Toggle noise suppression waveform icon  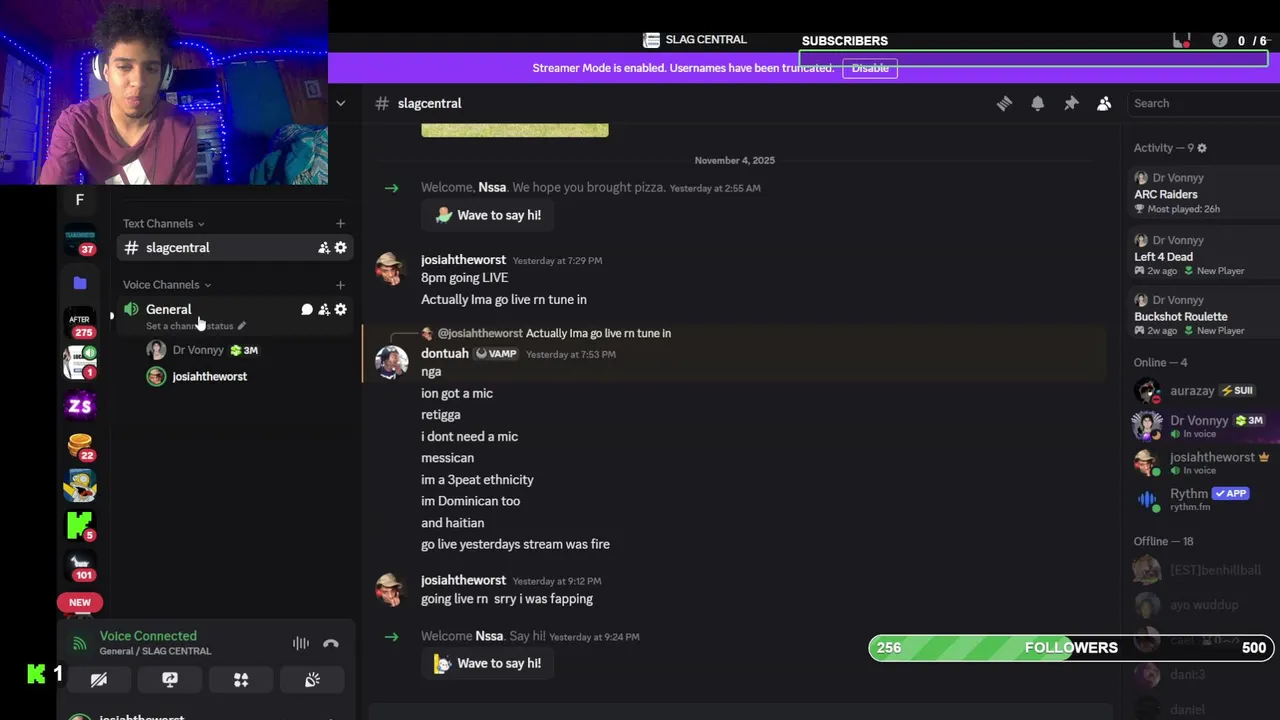pyautogui.click(x=301, y=644)
